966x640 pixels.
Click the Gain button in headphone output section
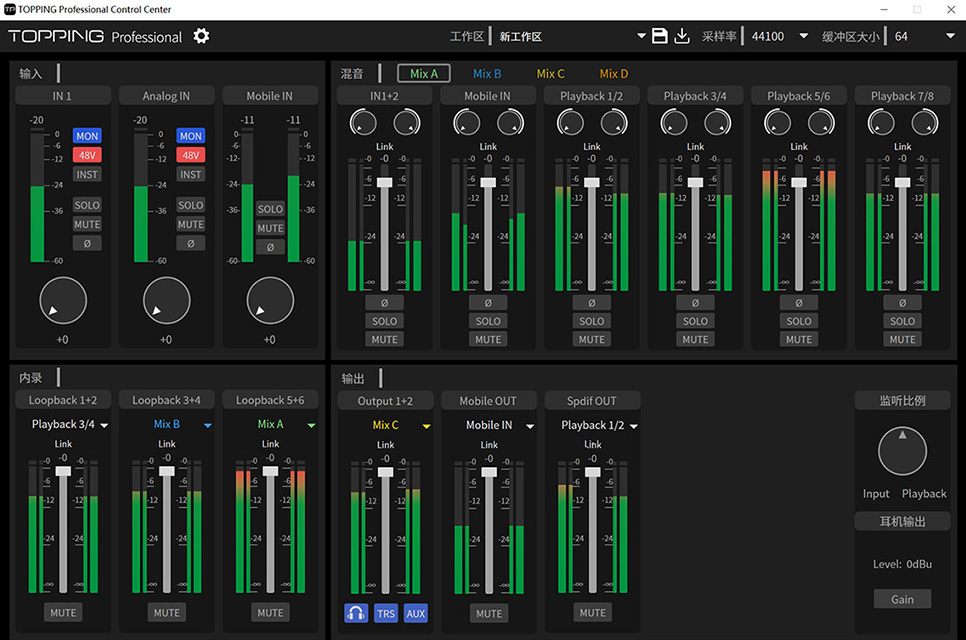[x=902, y=599]
